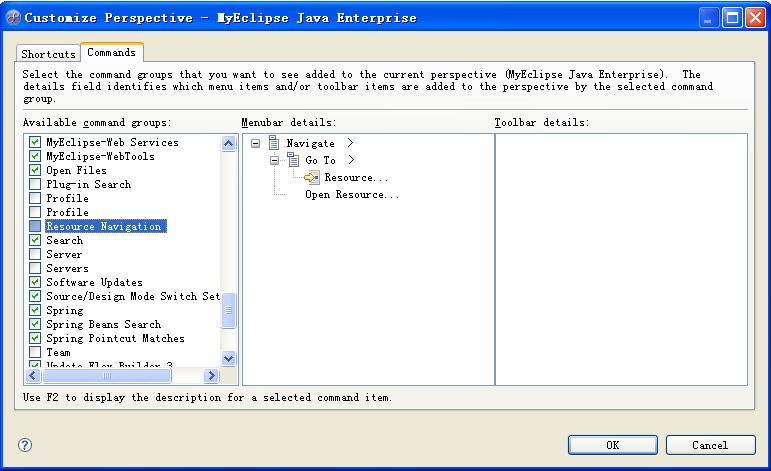Click the horizontal scroll right arrow
The image size is (771, 471).
click(211, 376)
